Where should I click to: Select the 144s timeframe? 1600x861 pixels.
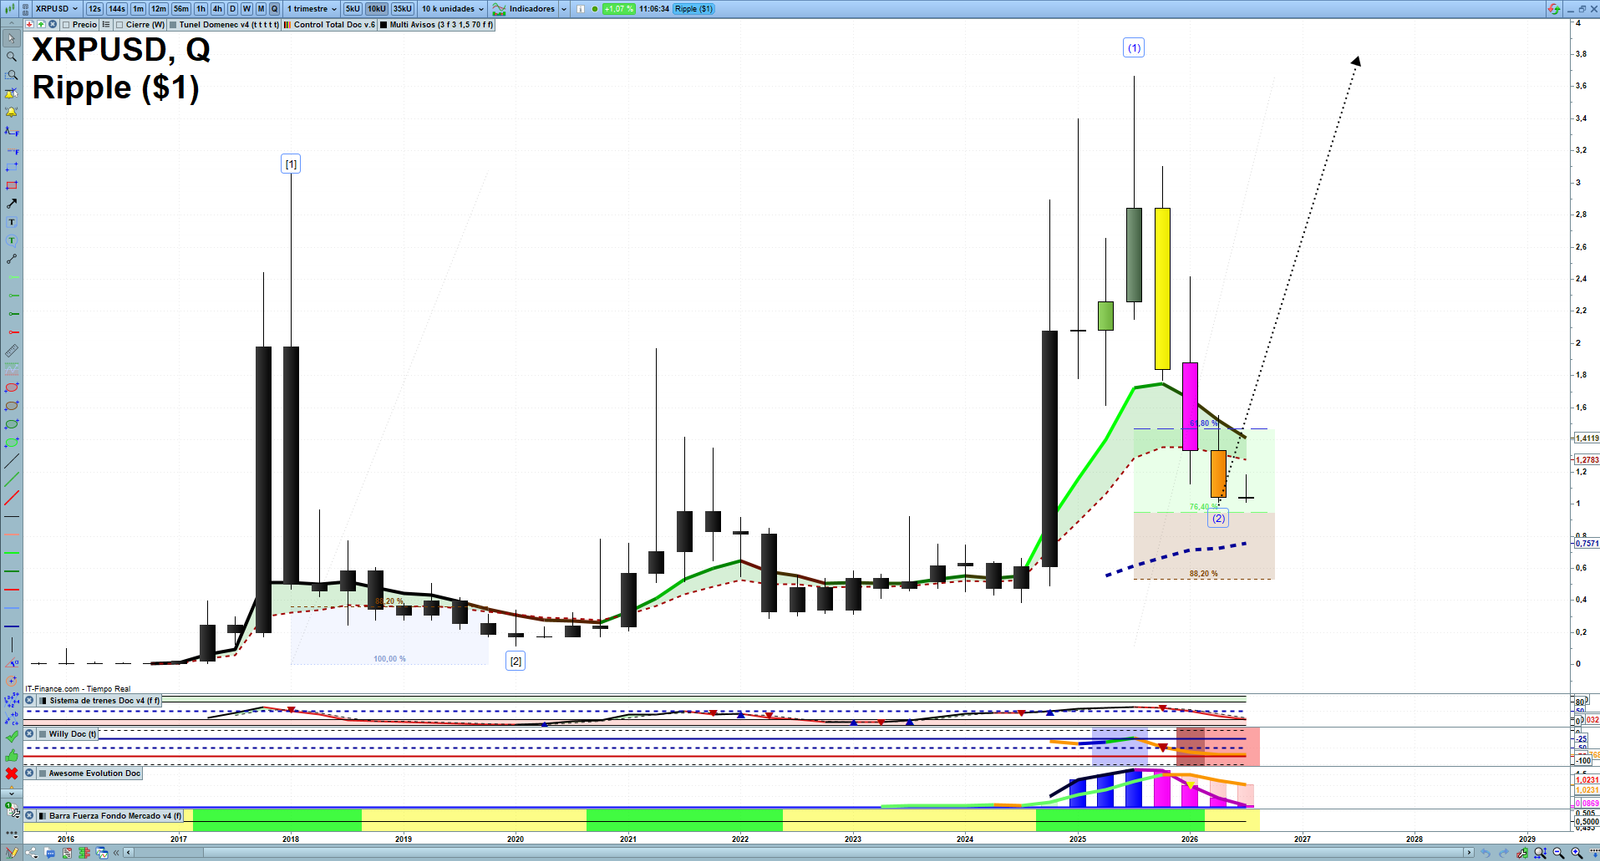116,9
